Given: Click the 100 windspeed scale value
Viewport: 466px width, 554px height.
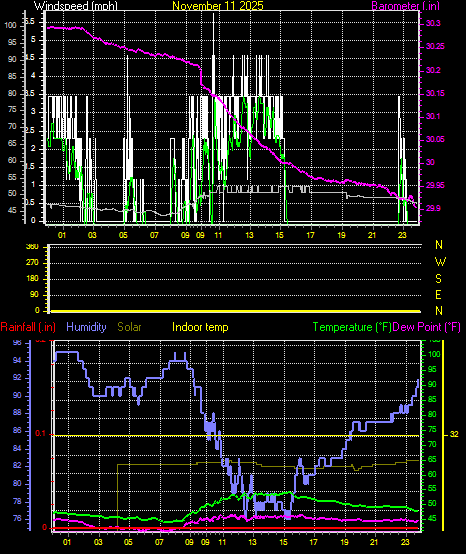Looking at the screenshot, I should (x=10, y=25).
